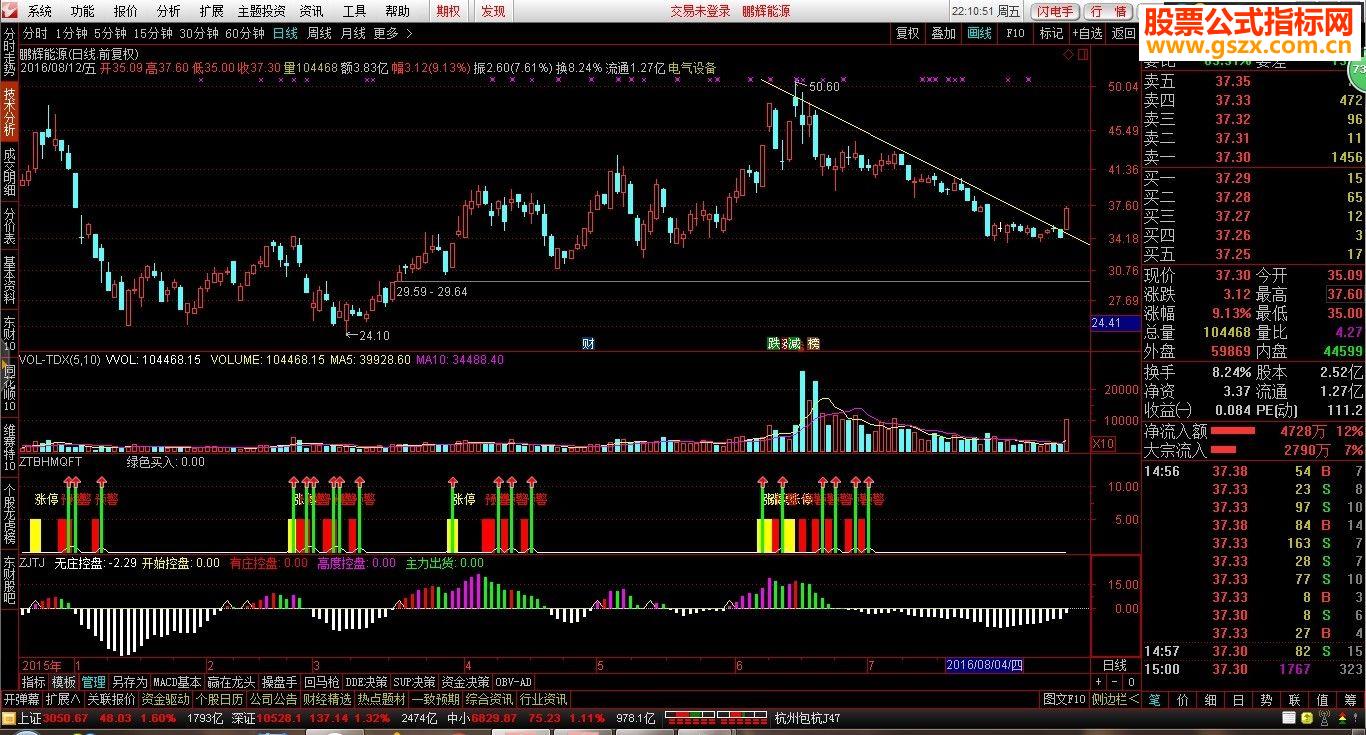The image size is (1366, 735).
Task: Switch to 5分钟 period
Action: click(109, 33)
